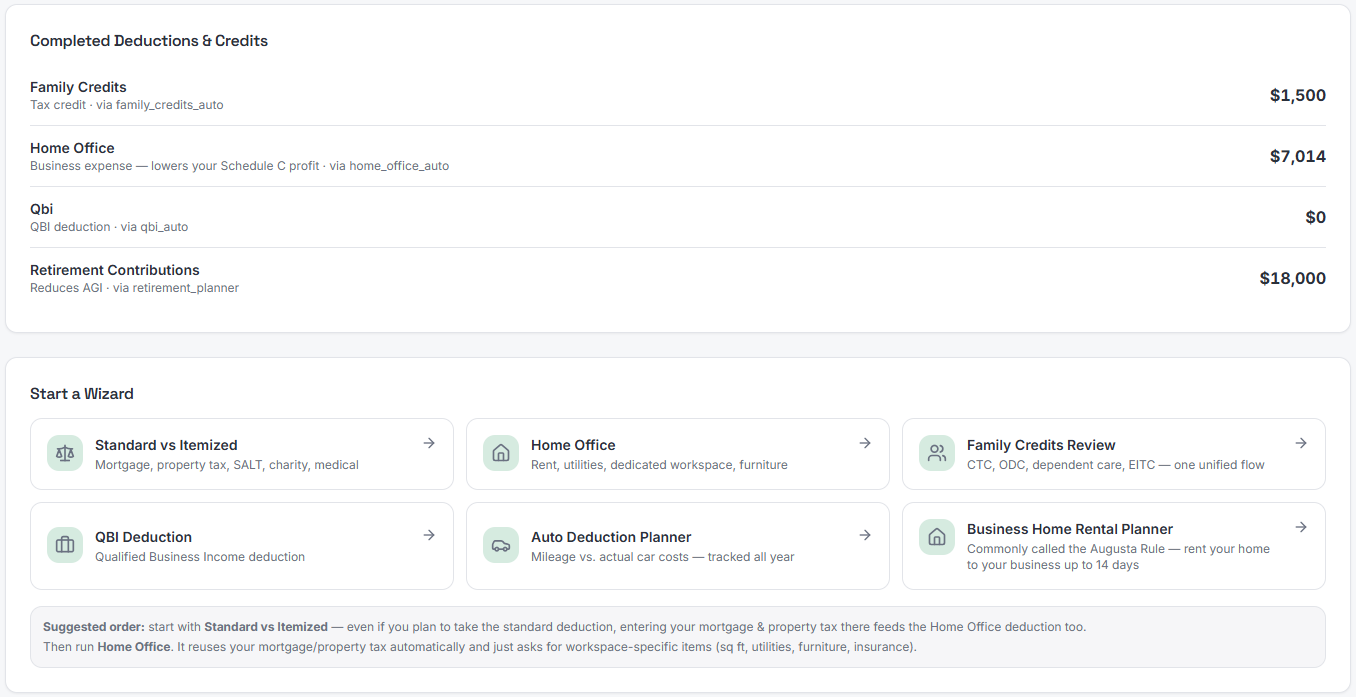
Task: Click the scales icon for Standard vs Itemized
Action: [65, 453]
